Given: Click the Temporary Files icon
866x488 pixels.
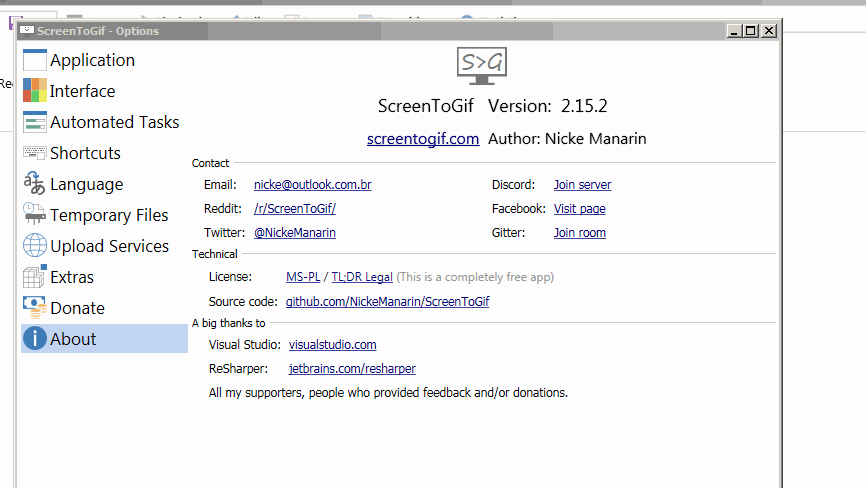Looking at the screenshot, I should coord(34,214).
